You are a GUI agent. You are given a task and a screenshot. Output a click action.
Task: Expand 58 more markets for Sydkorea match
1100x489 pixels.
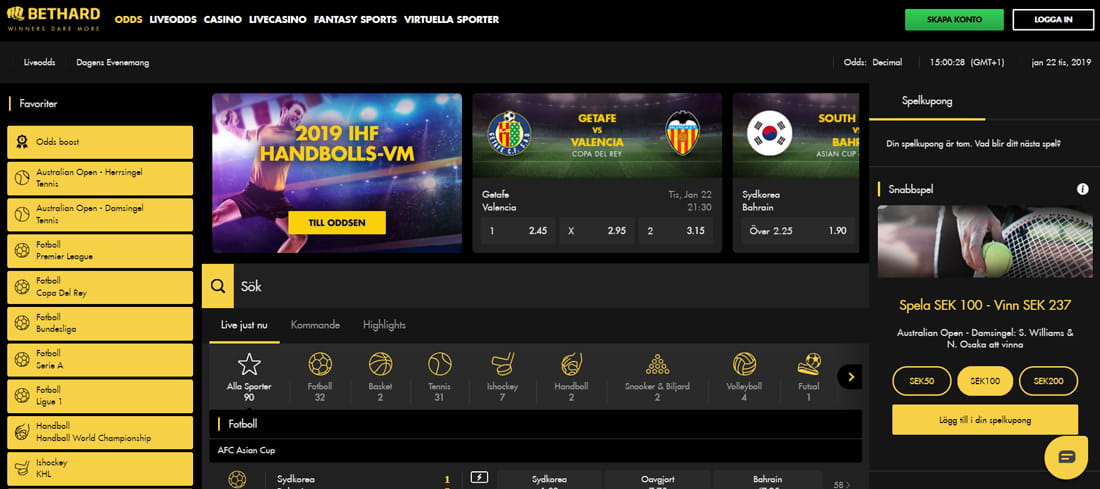(842, 484)
